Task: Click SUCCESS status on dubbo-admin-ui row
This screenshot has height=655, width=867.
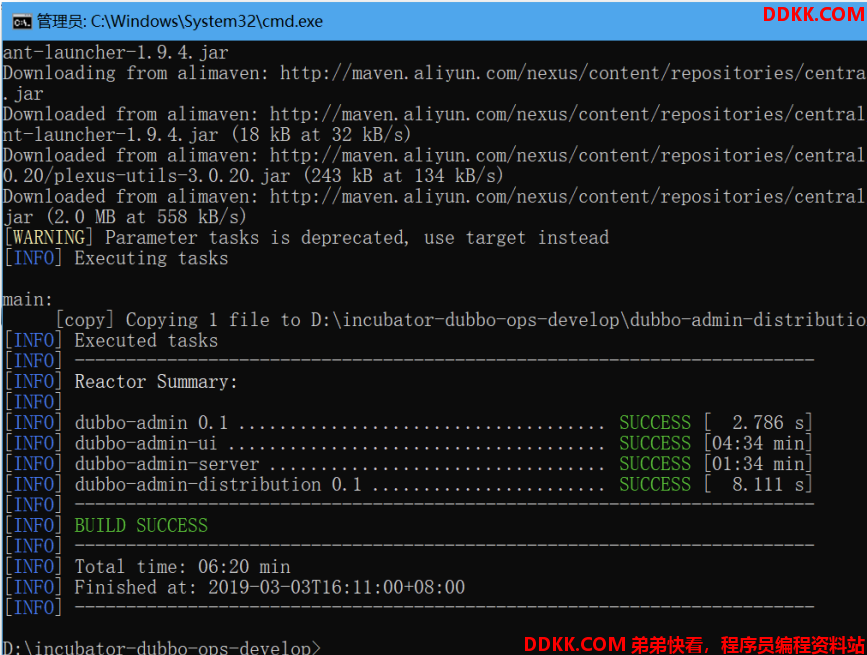Action: coord(654,443)
